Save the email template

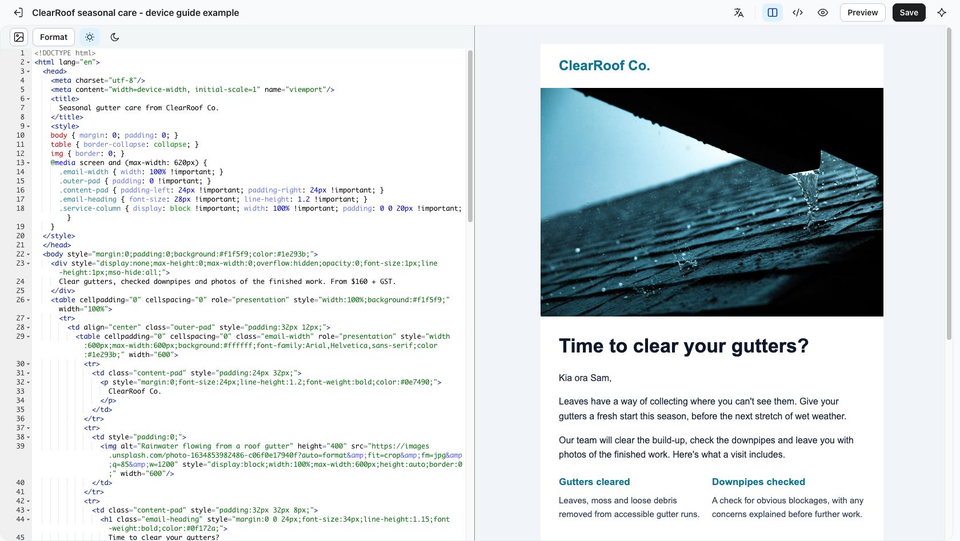click(909, 12)
